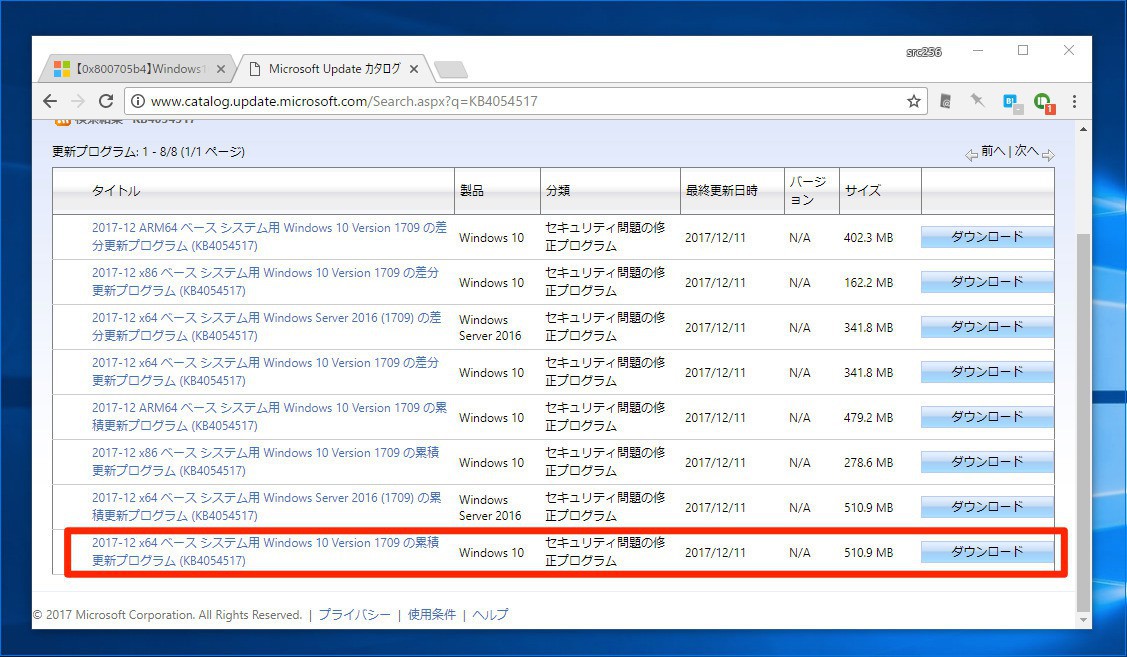Open the 使用条件 footer link
This screenshot has width=1127, height=657.
[x=431, y=615]
